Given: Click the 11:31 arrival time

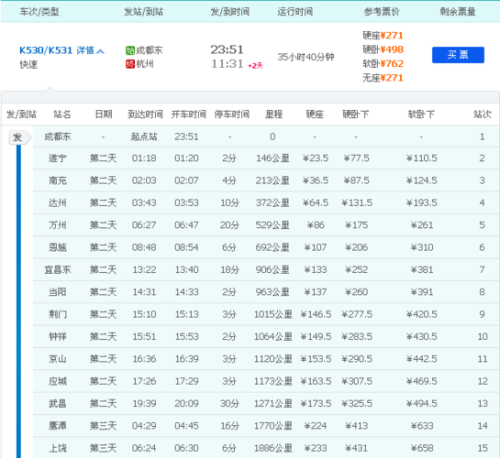Looking at the screenshot, I should click(x=227, y=64).
